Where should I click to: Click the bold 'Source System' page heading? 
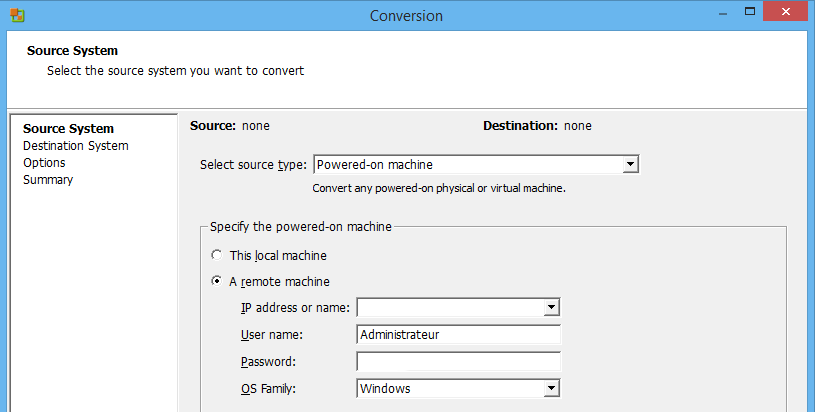[72, 51]
